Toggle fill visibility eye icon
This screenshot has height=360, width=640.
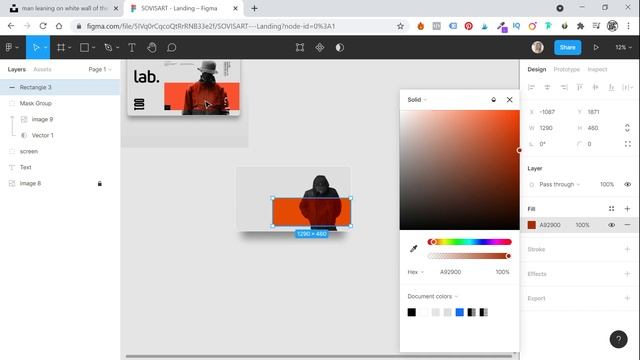(x=611, y=225)
